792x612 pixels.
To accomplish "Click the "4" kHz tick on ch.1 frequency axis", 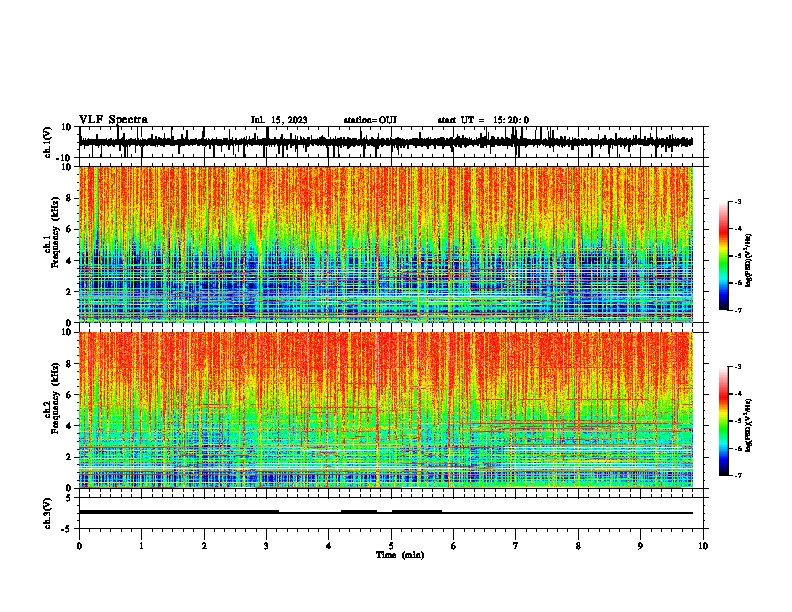I will tap(70, 261).
